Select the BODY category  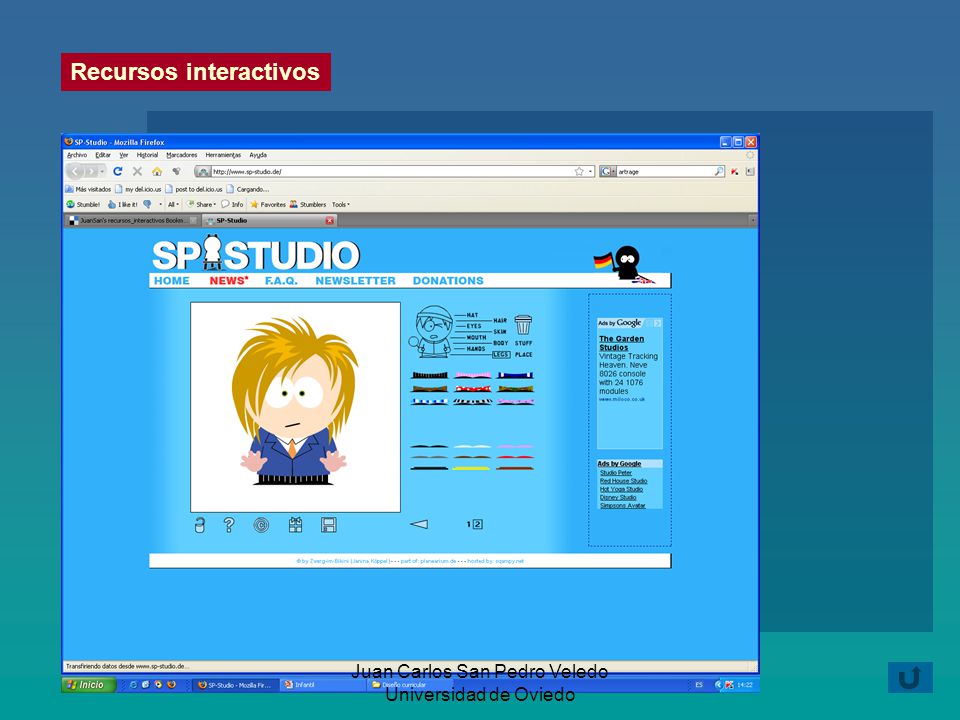point(501,343)
